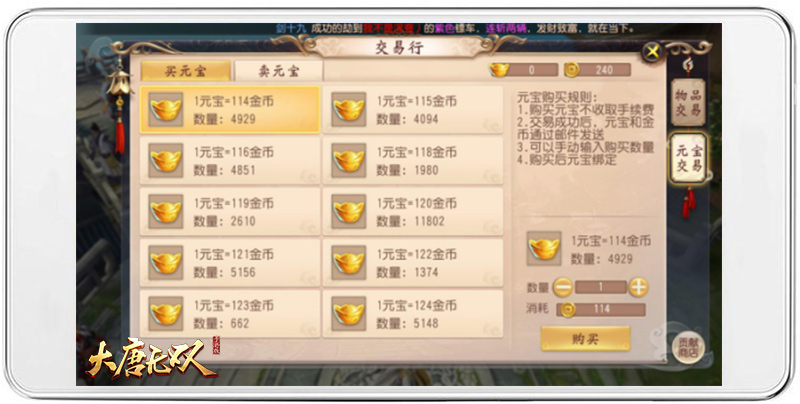This screenshot has width=800, height=404.
Task: Click the minus quantity button
Action: click(x=563, y=288)
